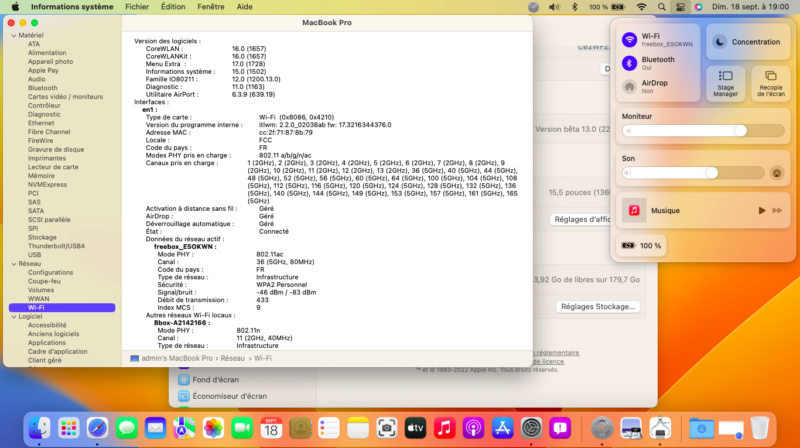The height and width of the screenshot is (448, 800).
Task: Toggle Concentration focus mode
Action: [x=748, y=42]
